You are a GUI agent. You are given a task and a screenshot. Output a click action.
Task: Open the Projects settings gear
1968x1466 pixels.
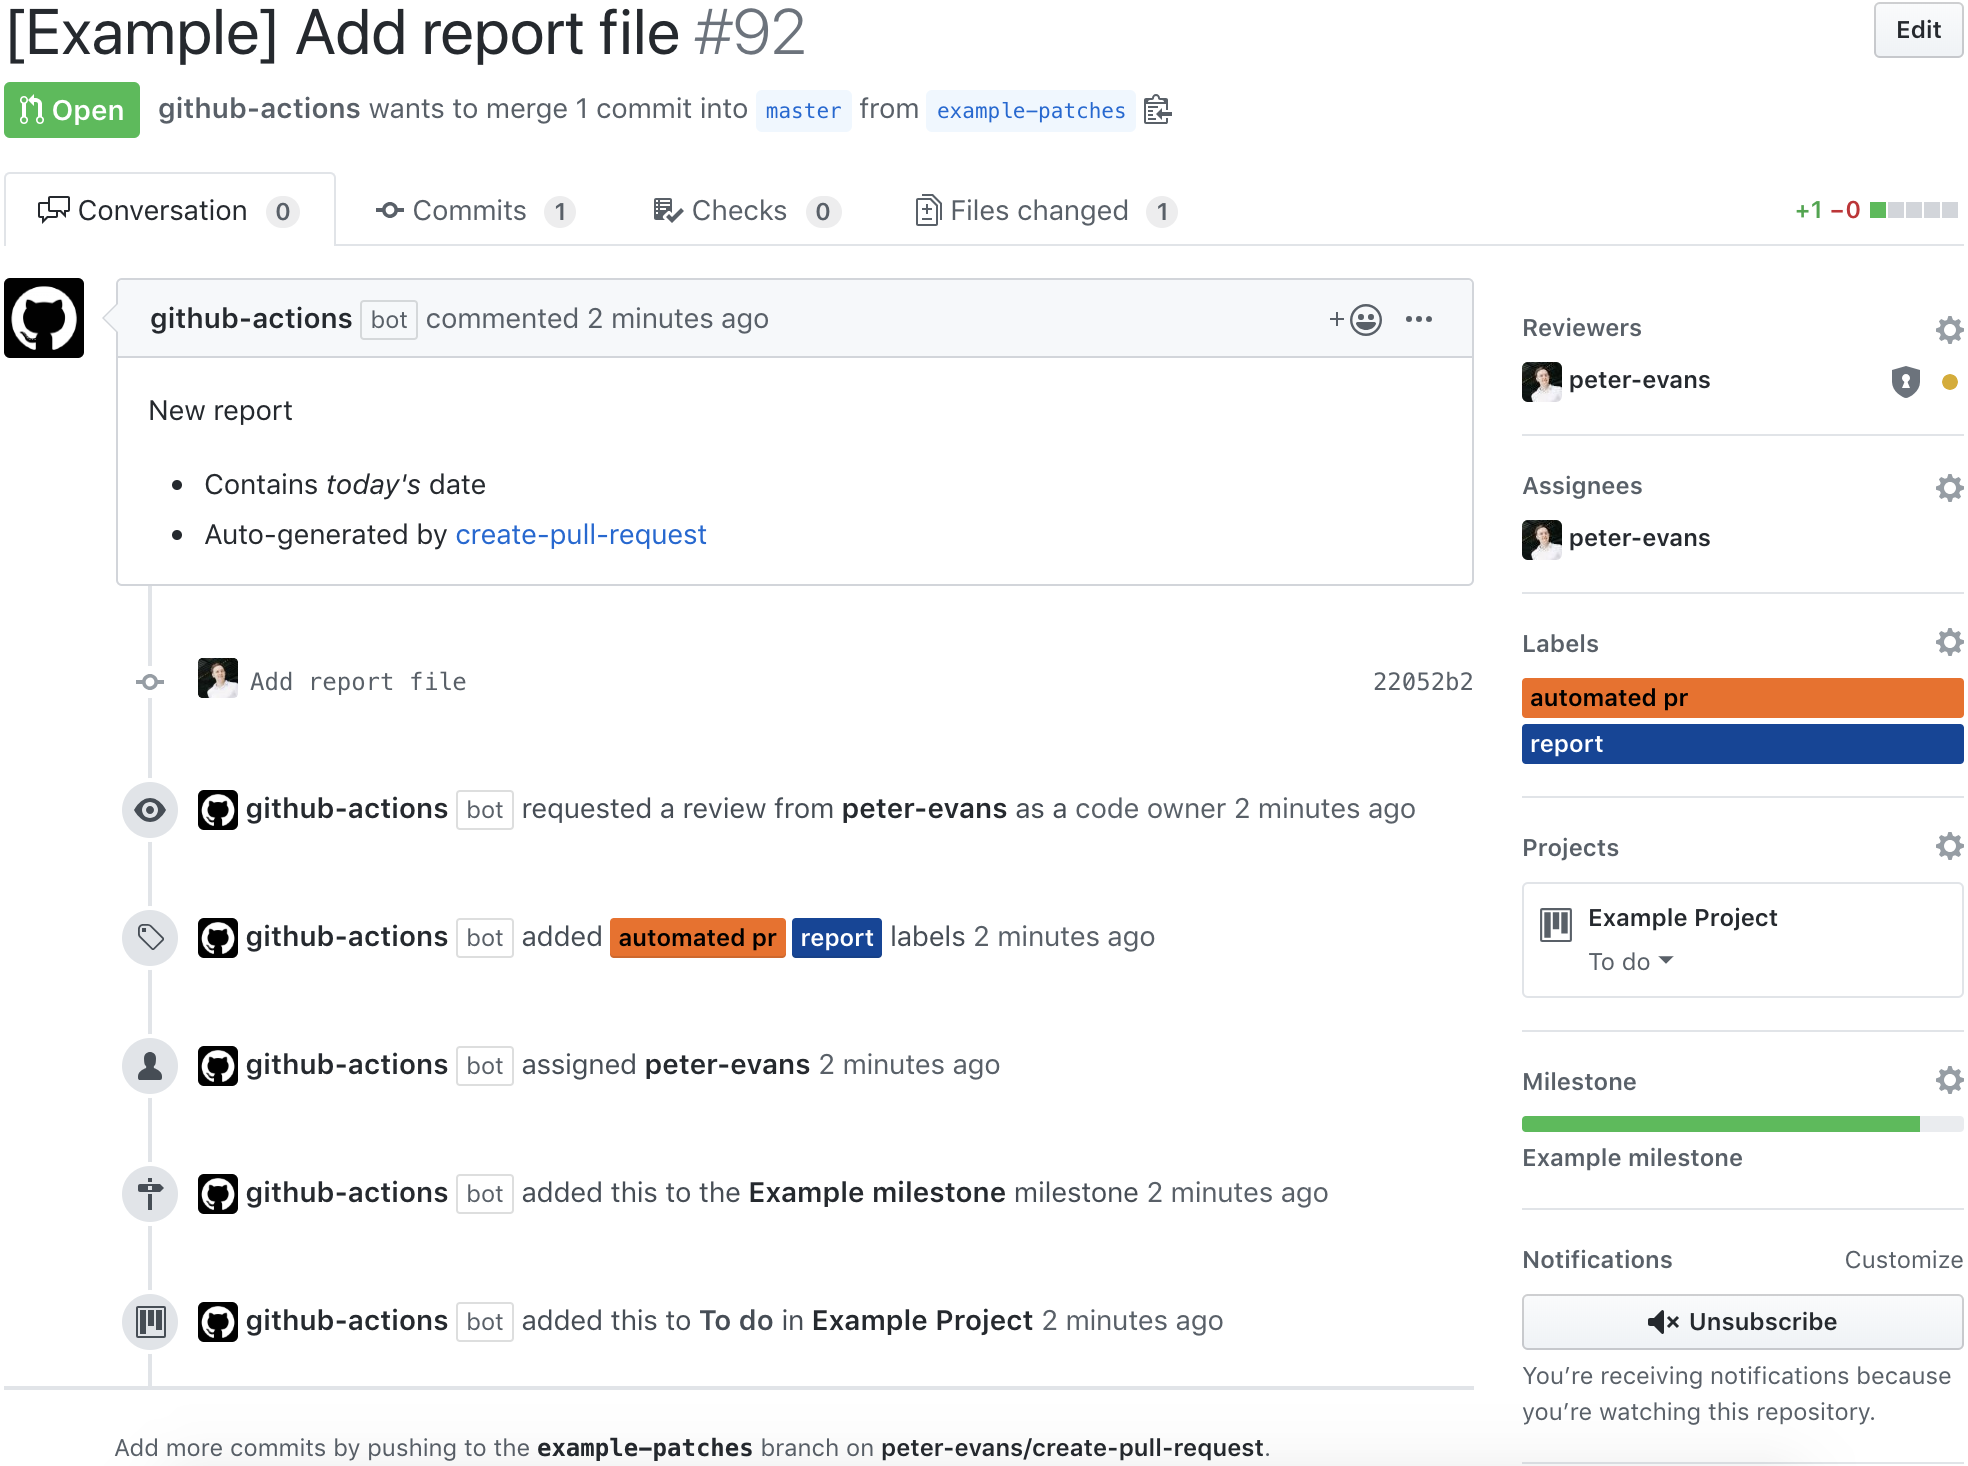point(1949,846)
